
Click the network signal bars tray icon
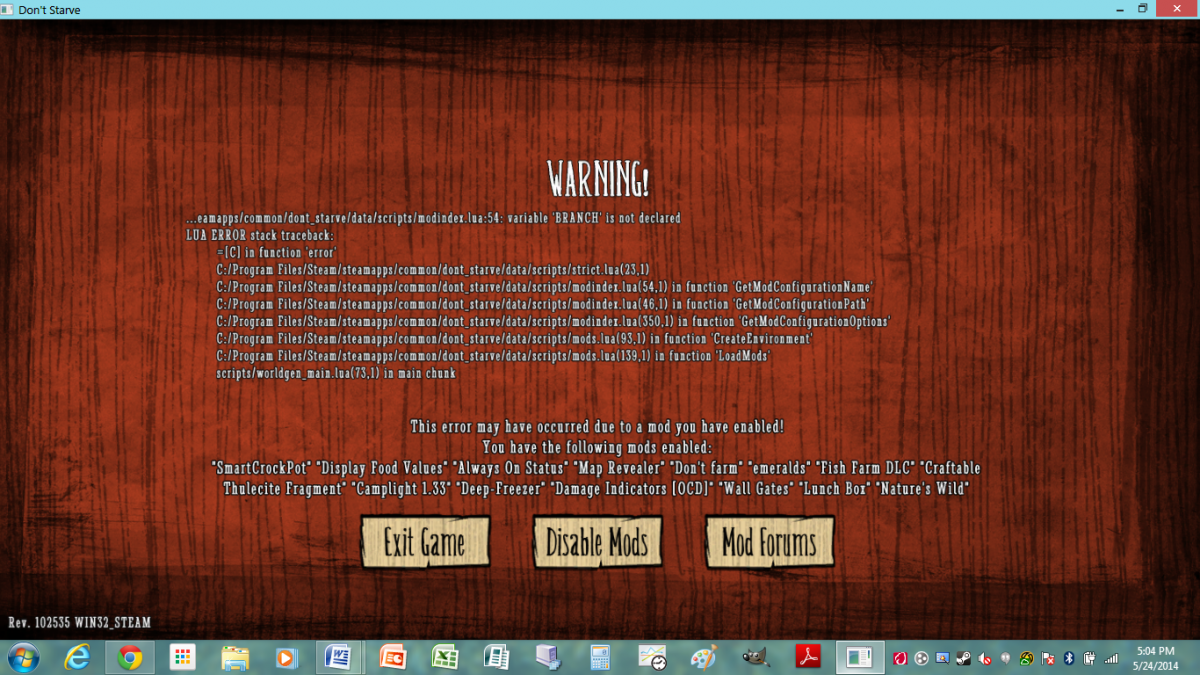(1111, 658)
